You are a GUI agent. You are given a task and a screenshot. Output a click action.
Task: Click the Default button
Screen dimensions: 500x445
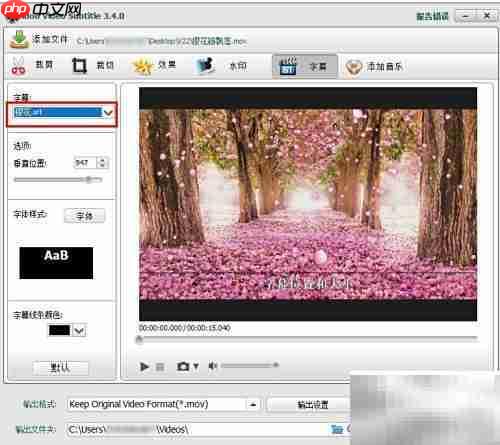60,368
